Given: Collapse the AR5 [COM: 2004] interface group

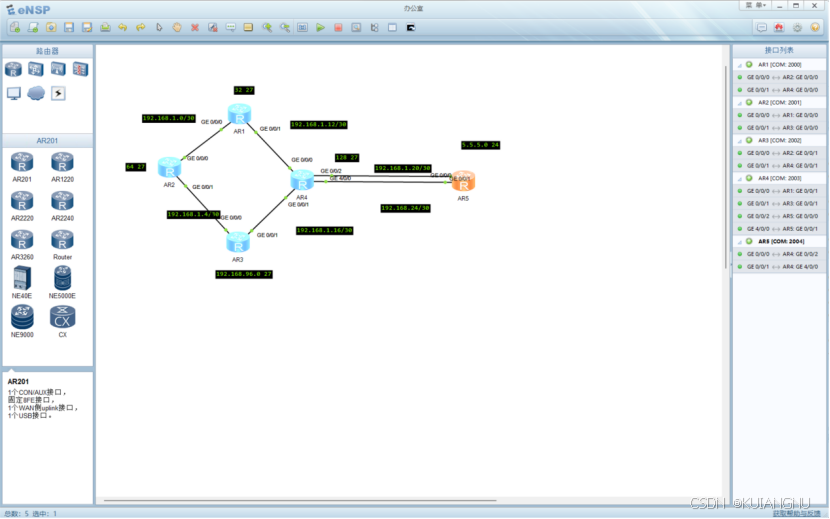Looking at the screenshot, I should click(739, 242).
